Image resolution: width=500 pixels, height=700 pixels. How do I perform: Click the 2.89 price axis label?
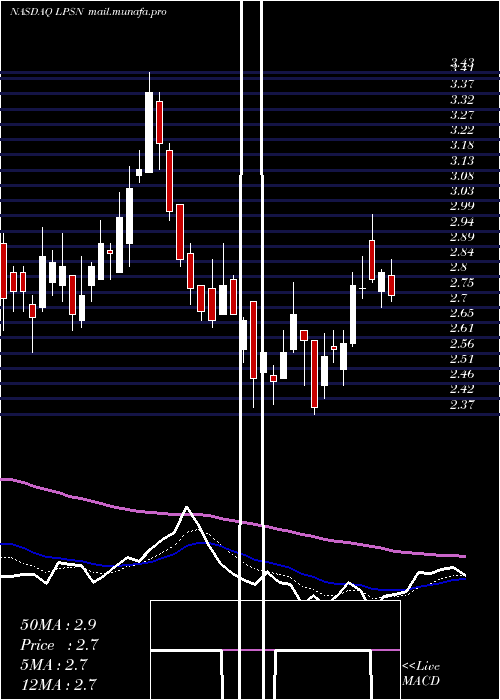462,237
